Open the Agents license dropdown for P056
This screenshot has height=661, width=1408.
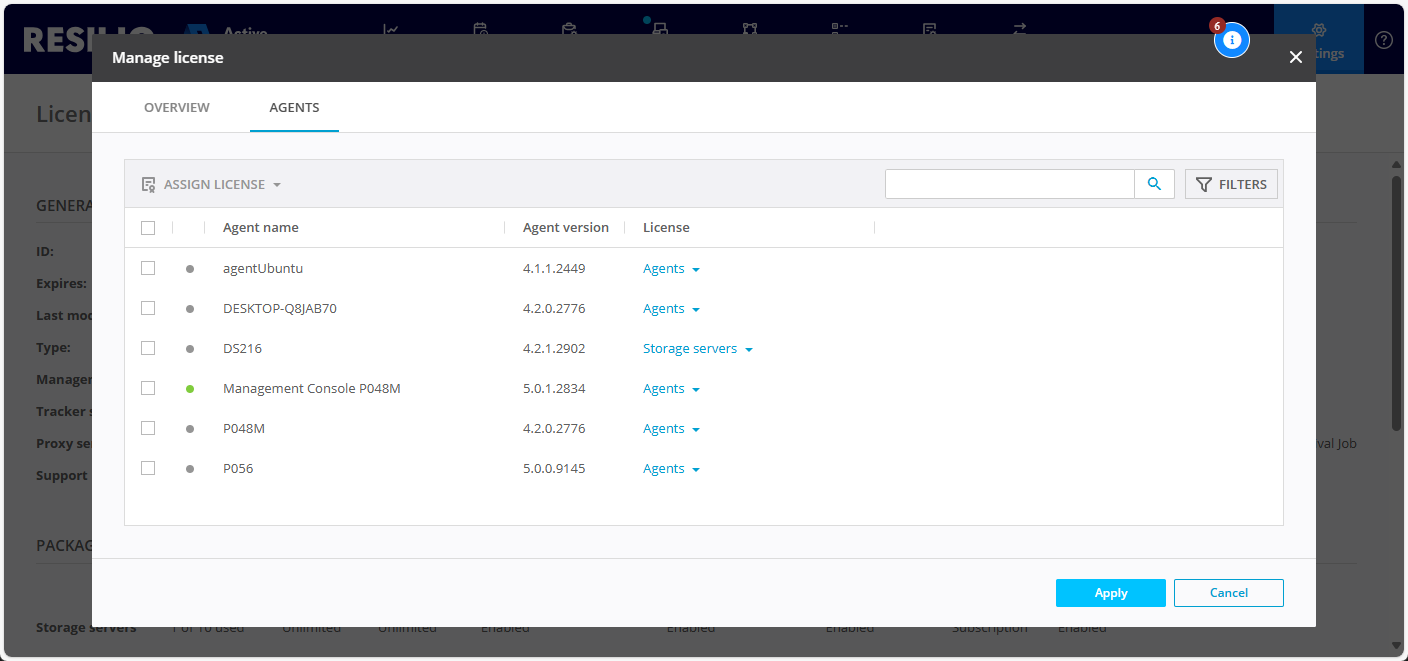click(x=671, y=469)
